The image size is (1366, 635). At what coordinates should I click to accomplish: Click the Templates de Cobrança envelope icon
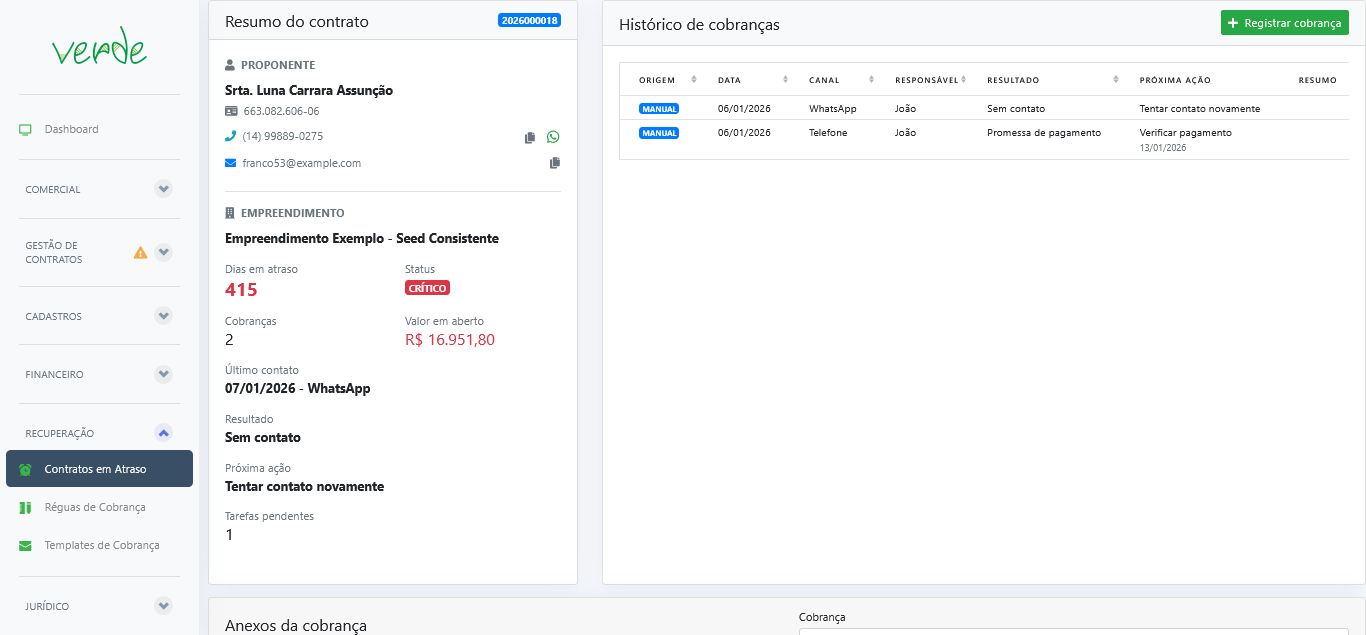click(x=26, y=546)
